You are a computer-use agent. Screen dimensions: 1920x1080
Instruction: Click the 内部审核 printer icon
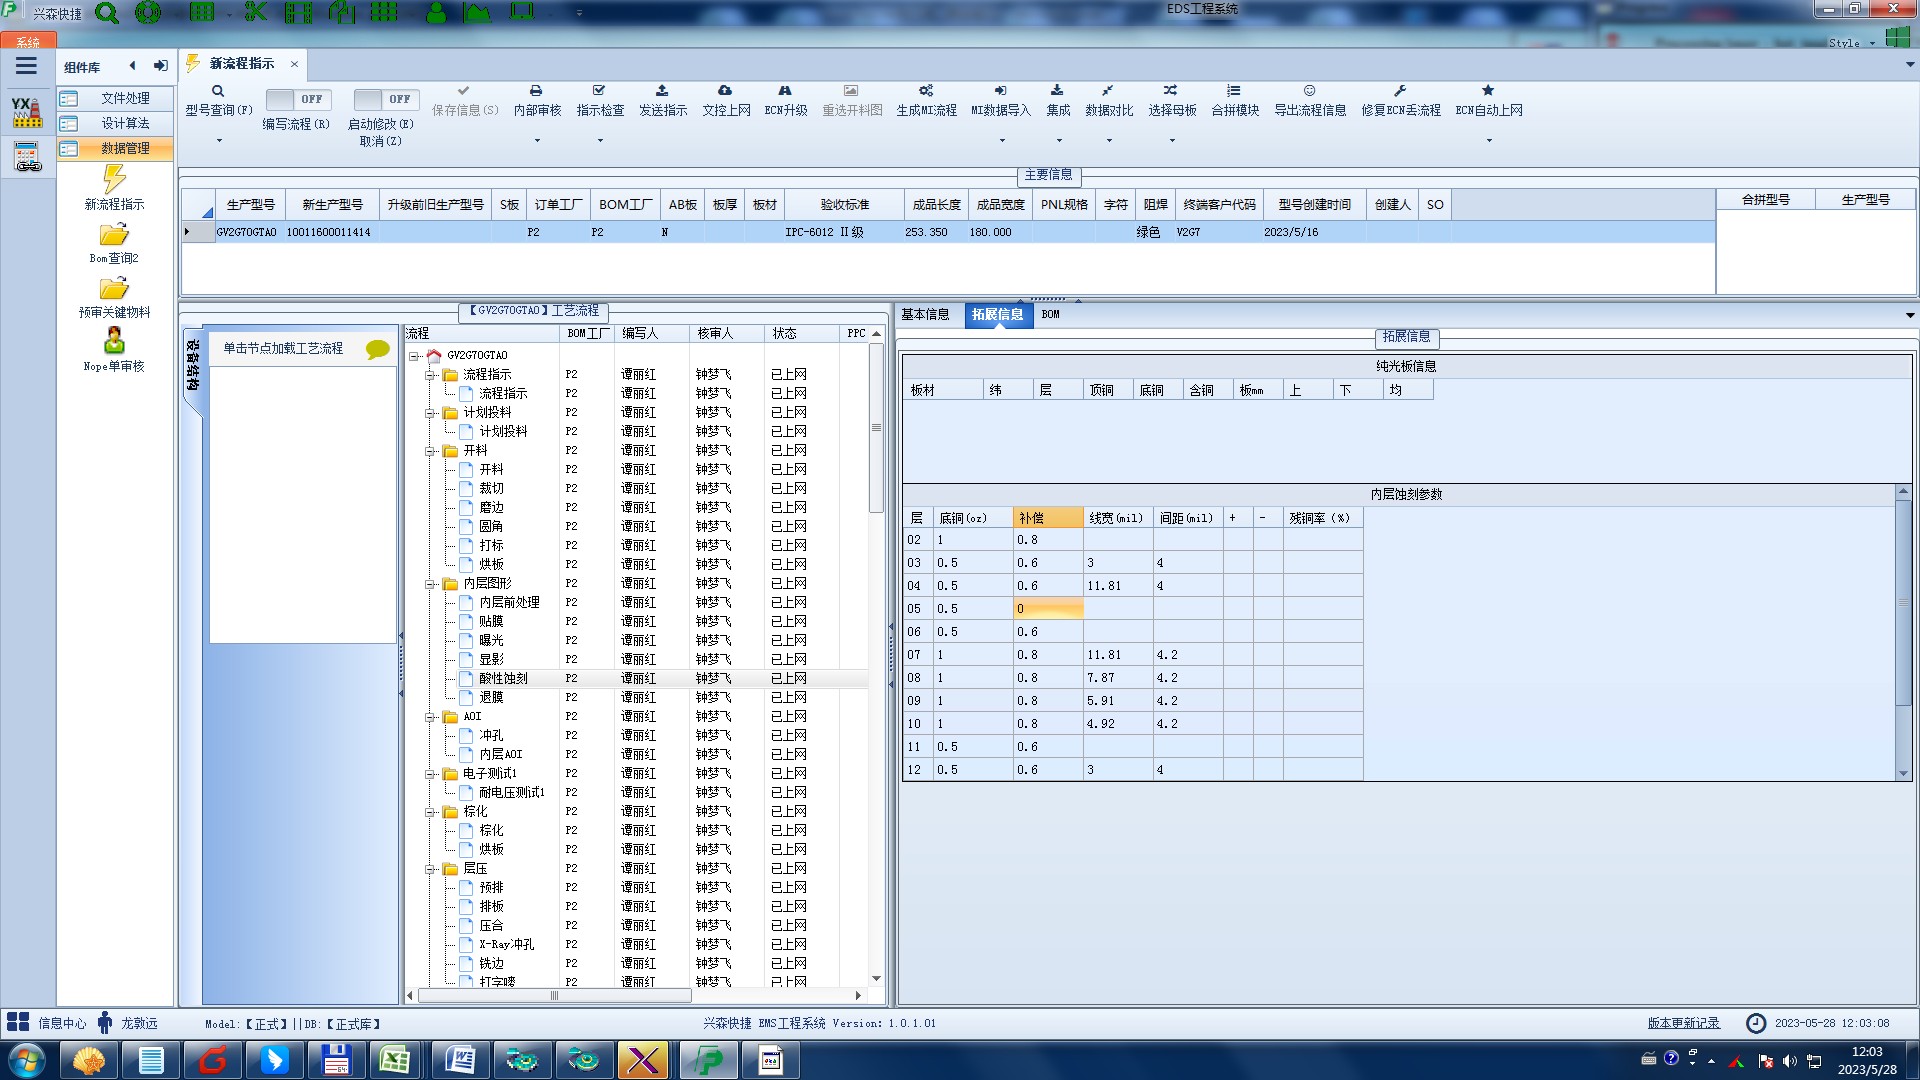(x=536, y=91)
